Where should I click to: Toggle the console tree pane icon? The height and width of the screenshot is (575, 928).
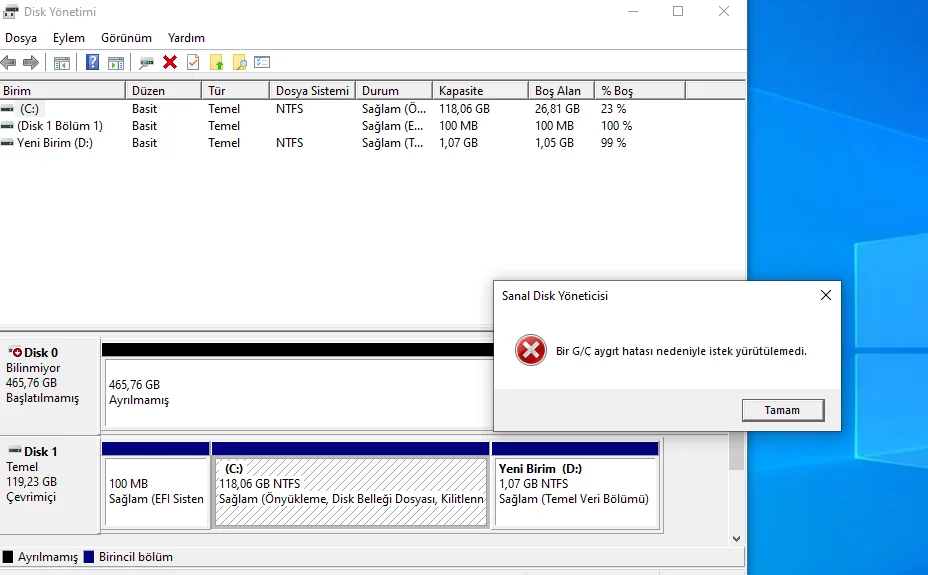62,63
